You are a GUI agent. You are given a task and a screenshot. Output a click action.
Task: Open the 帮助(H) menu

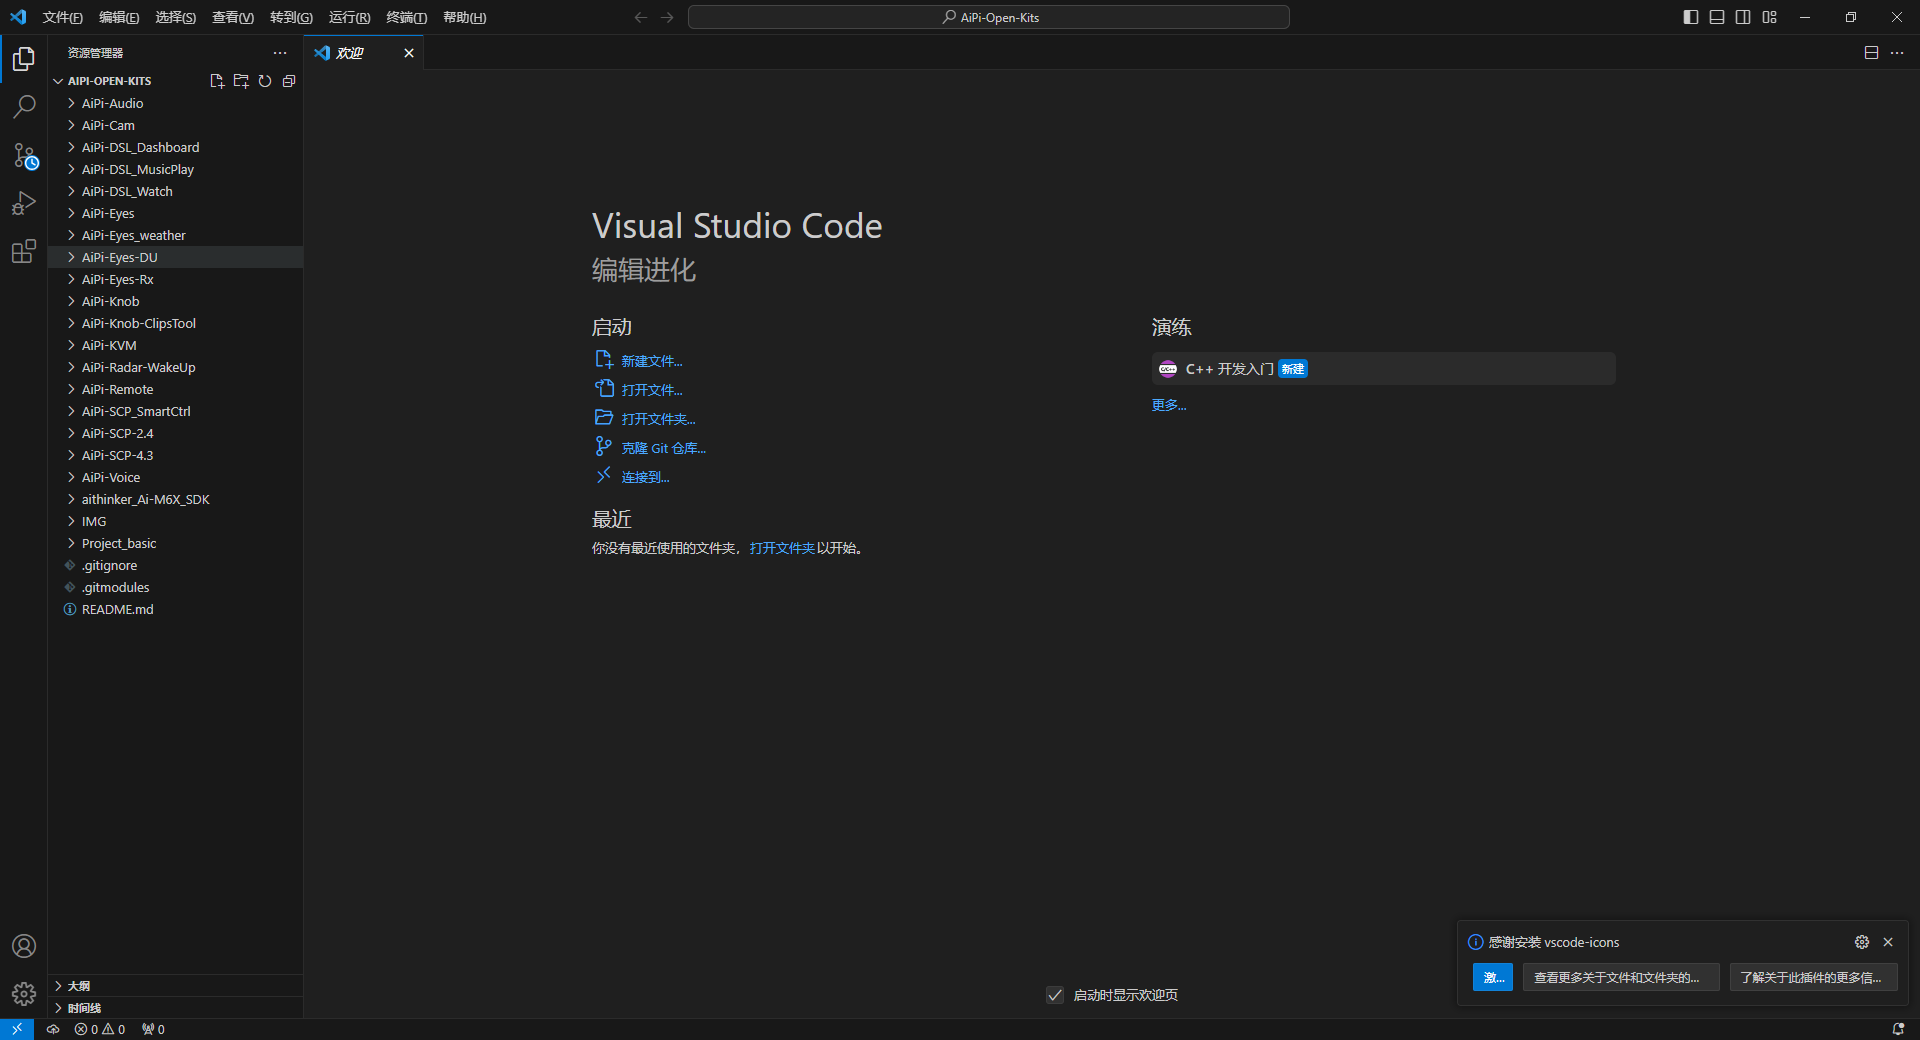(x=465, y=17)
